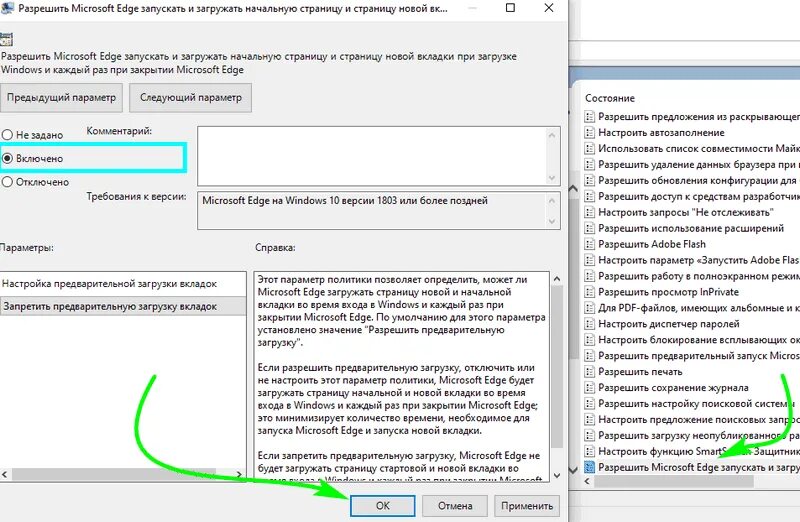Maximize the policy dialog window

[510, 8]
